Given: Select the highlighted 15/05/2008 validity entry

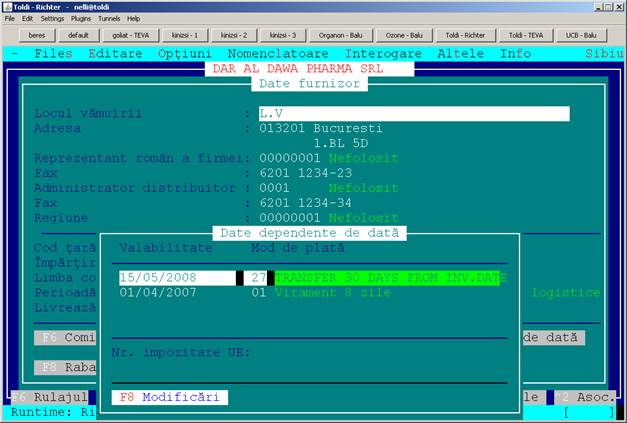Looking at the screenshot, I should tap(158, 278).
